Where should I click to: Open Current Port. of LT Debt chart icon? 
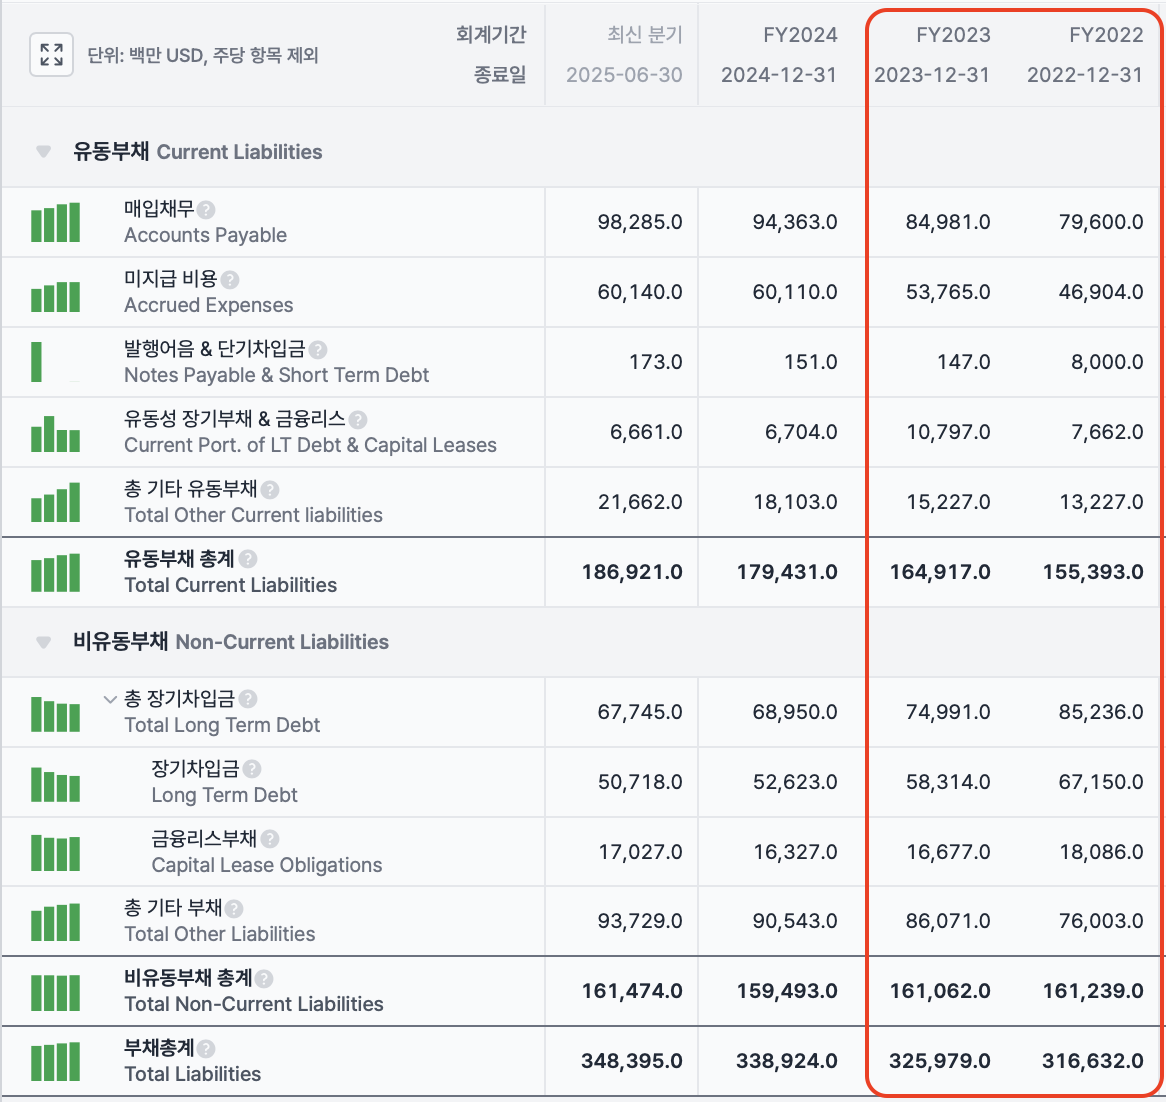click(x=55, y=434)
